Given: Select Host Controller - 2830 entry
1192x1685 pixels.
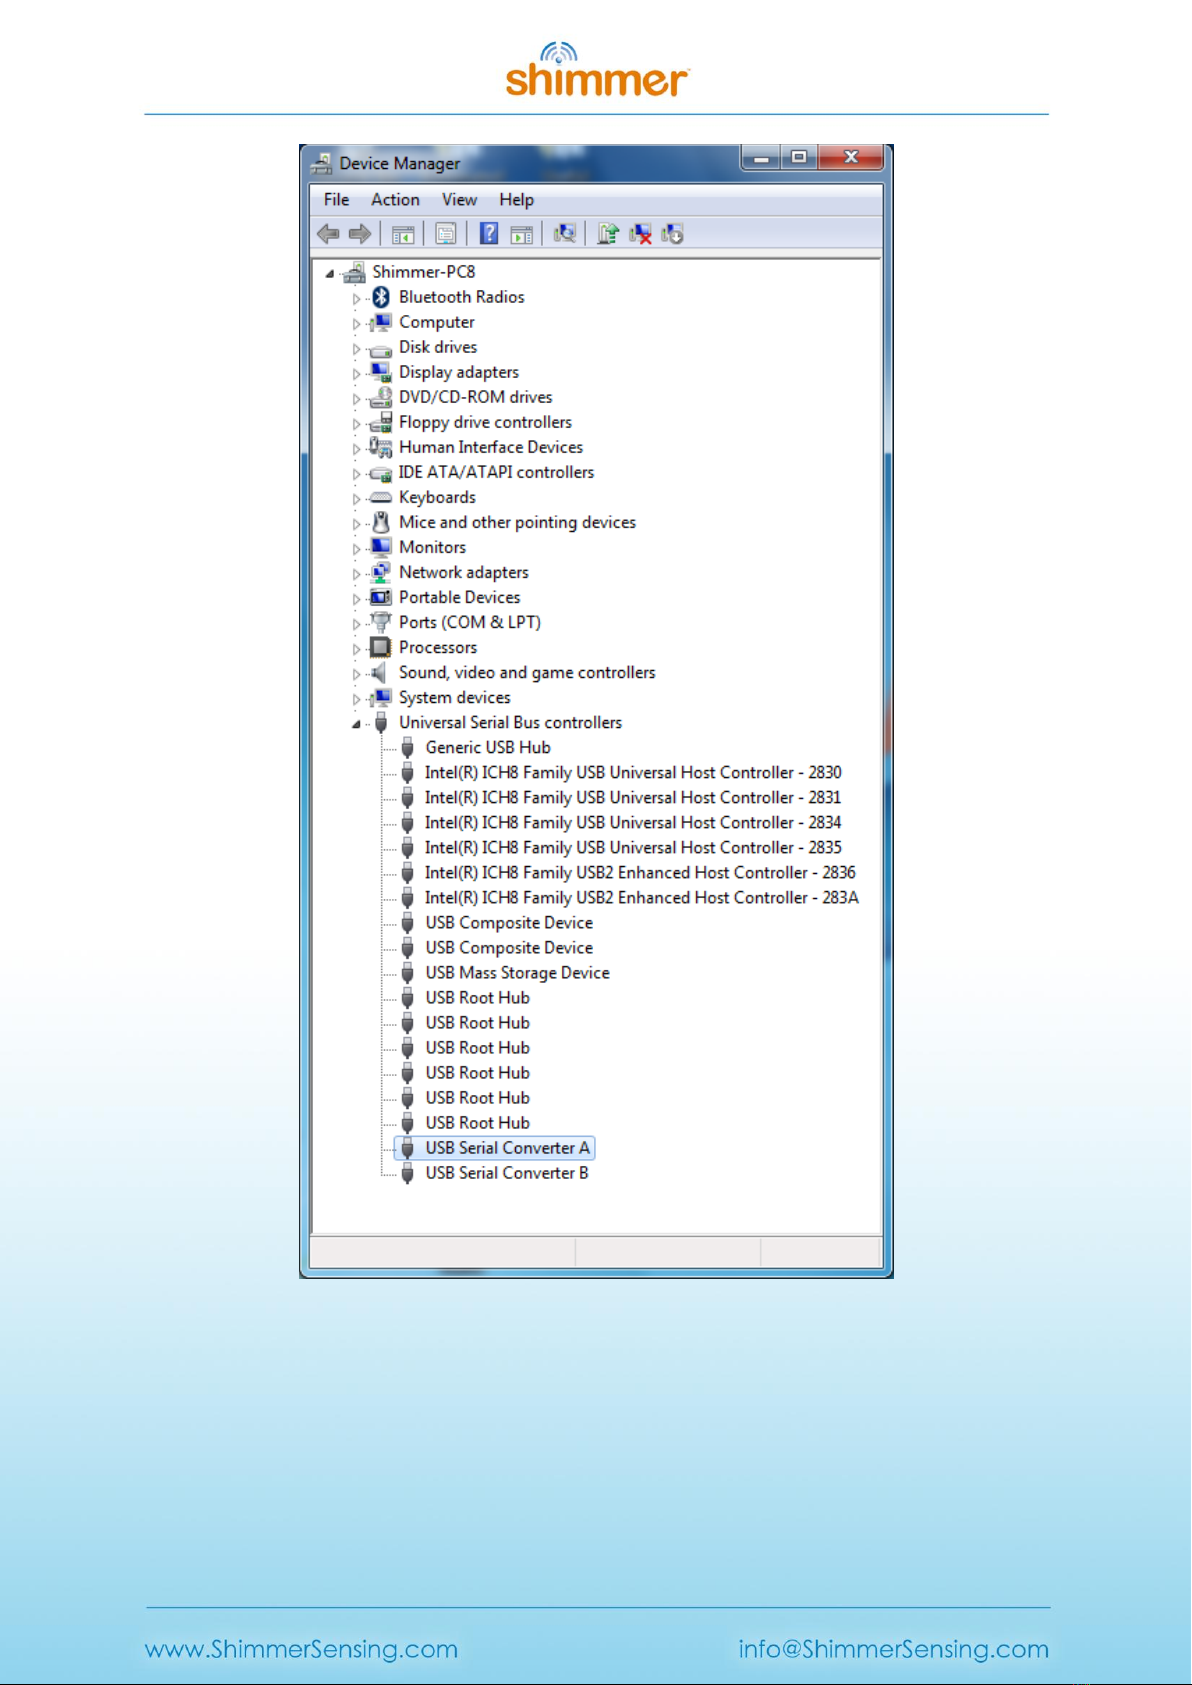Looking at the screenshot, I should pyautogui.click(x=633, y=772).
